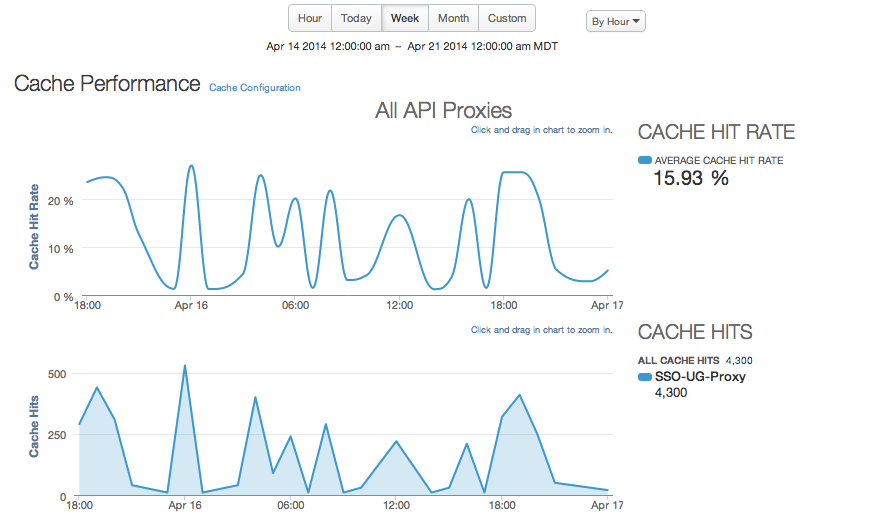
Task: Choose the Month time range
Action: click(453, 18)
